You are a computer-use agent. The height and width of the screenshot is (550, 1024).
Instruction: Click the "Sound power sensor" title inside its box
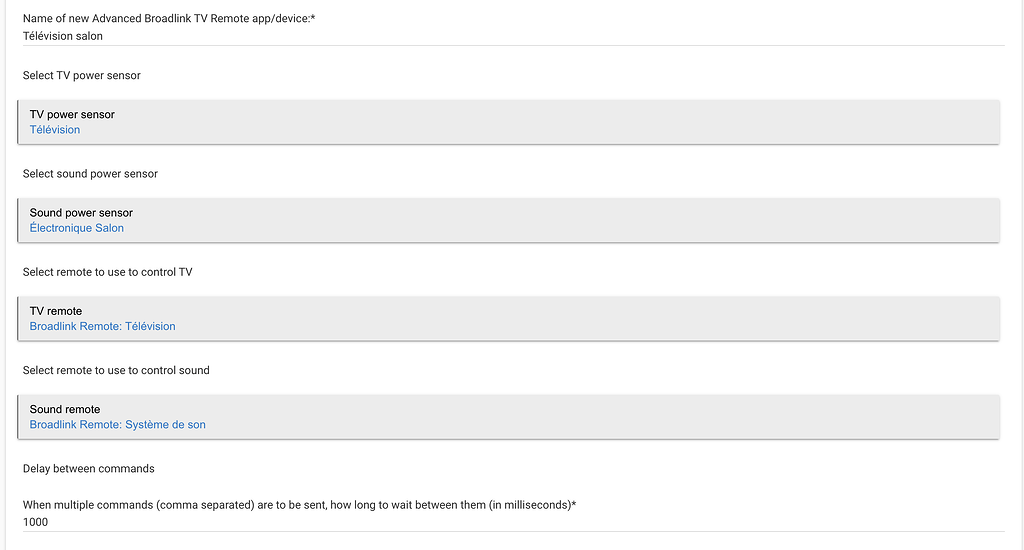(81, 212)
